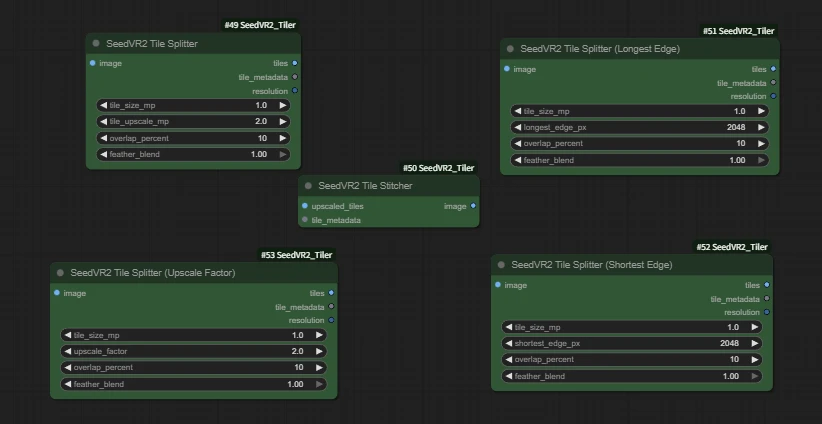Collapse the SeedVR2 Tile Stitcher node via its dot
822x424 pixels.
pyautogui.click(x=308, y=186)
